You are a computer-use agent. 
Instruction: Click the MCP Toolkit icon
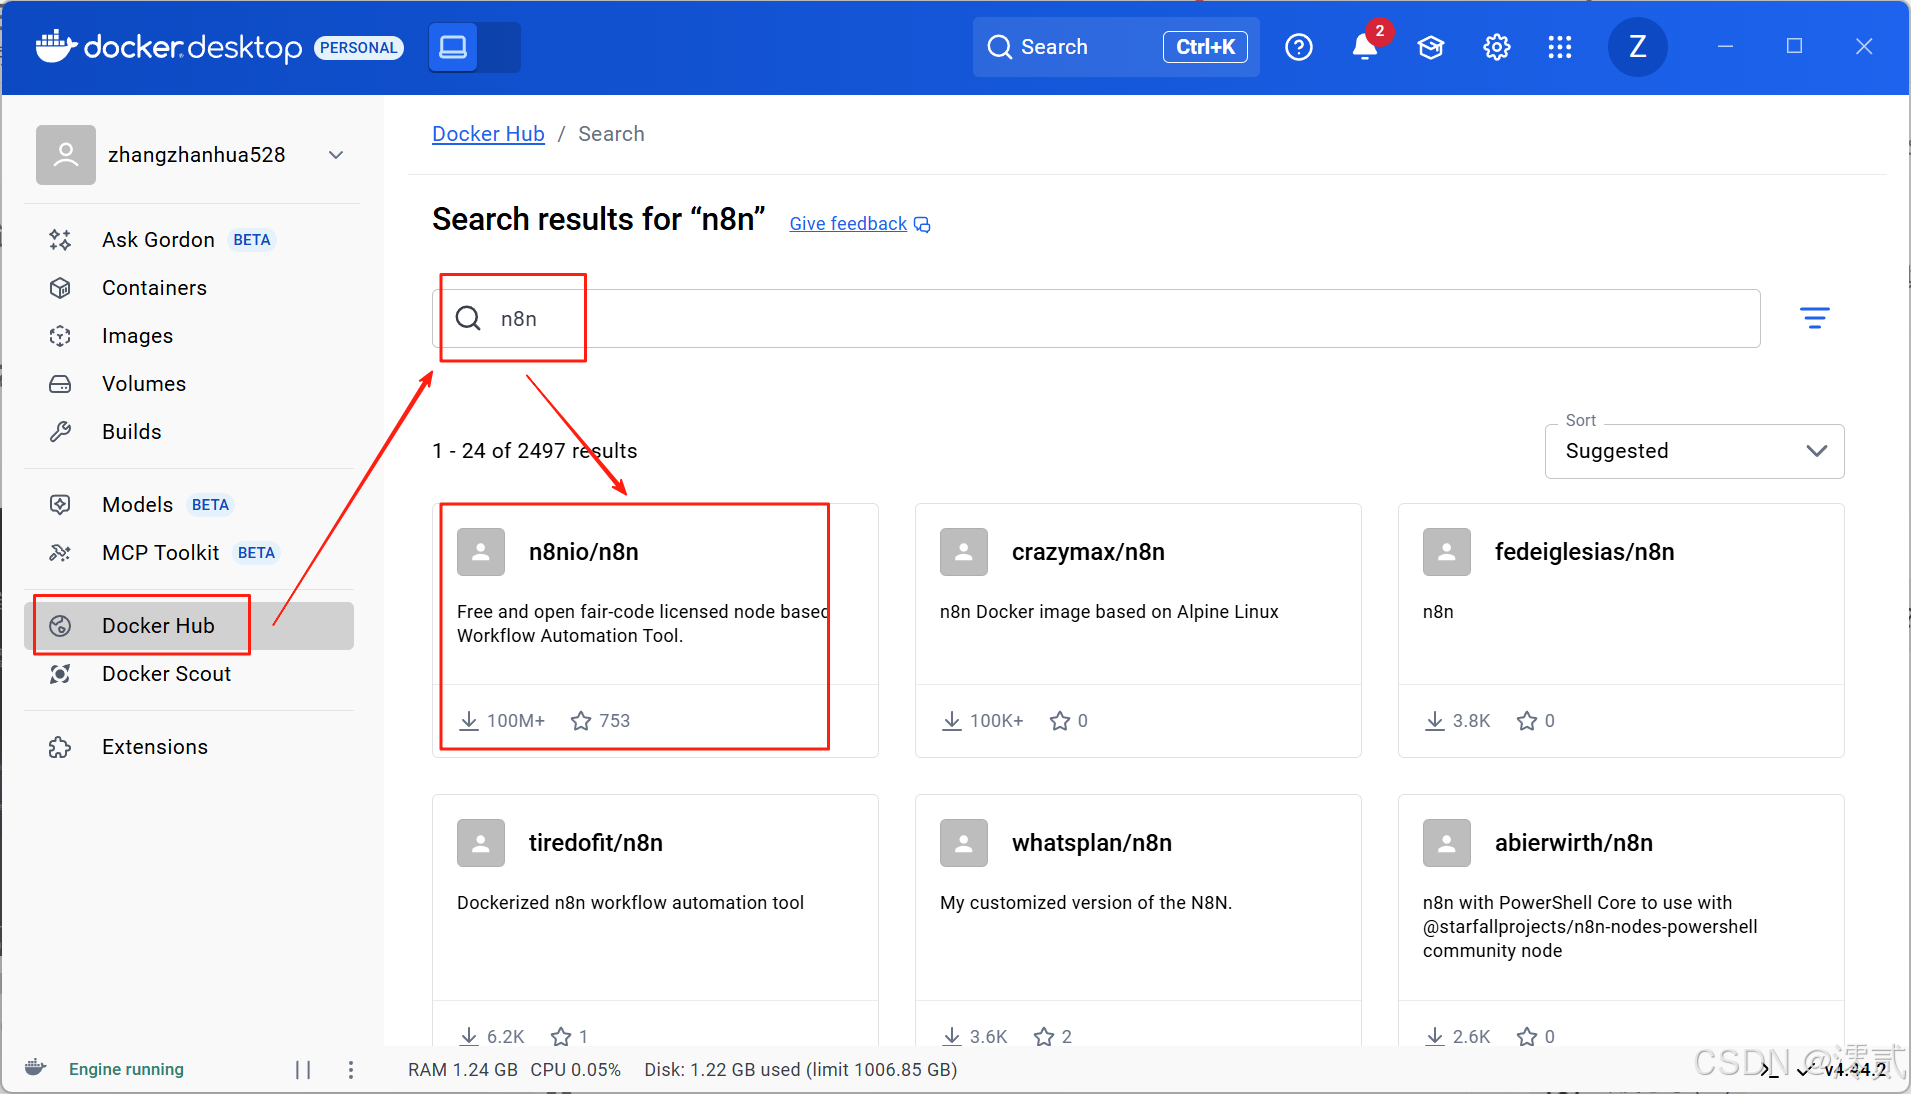click(60, 553)
